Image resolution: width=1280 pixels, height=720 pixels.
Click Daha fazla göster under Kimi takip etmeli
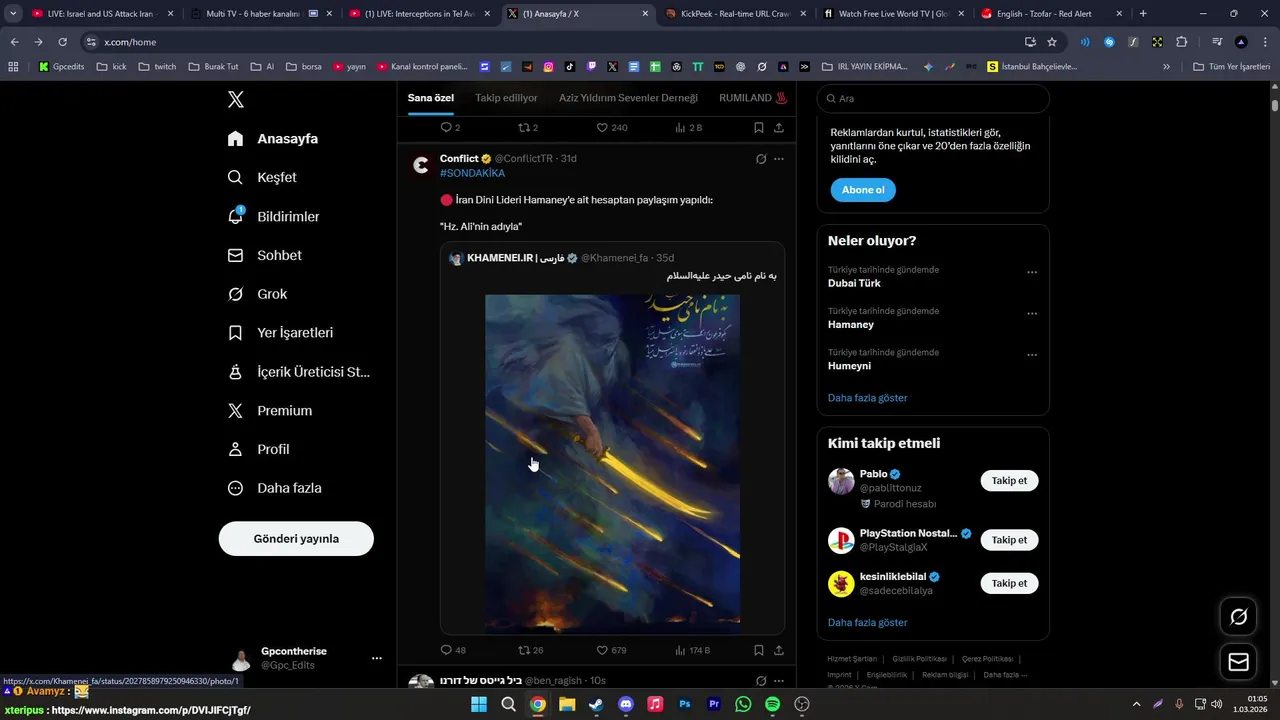click(x=867, y=622)
